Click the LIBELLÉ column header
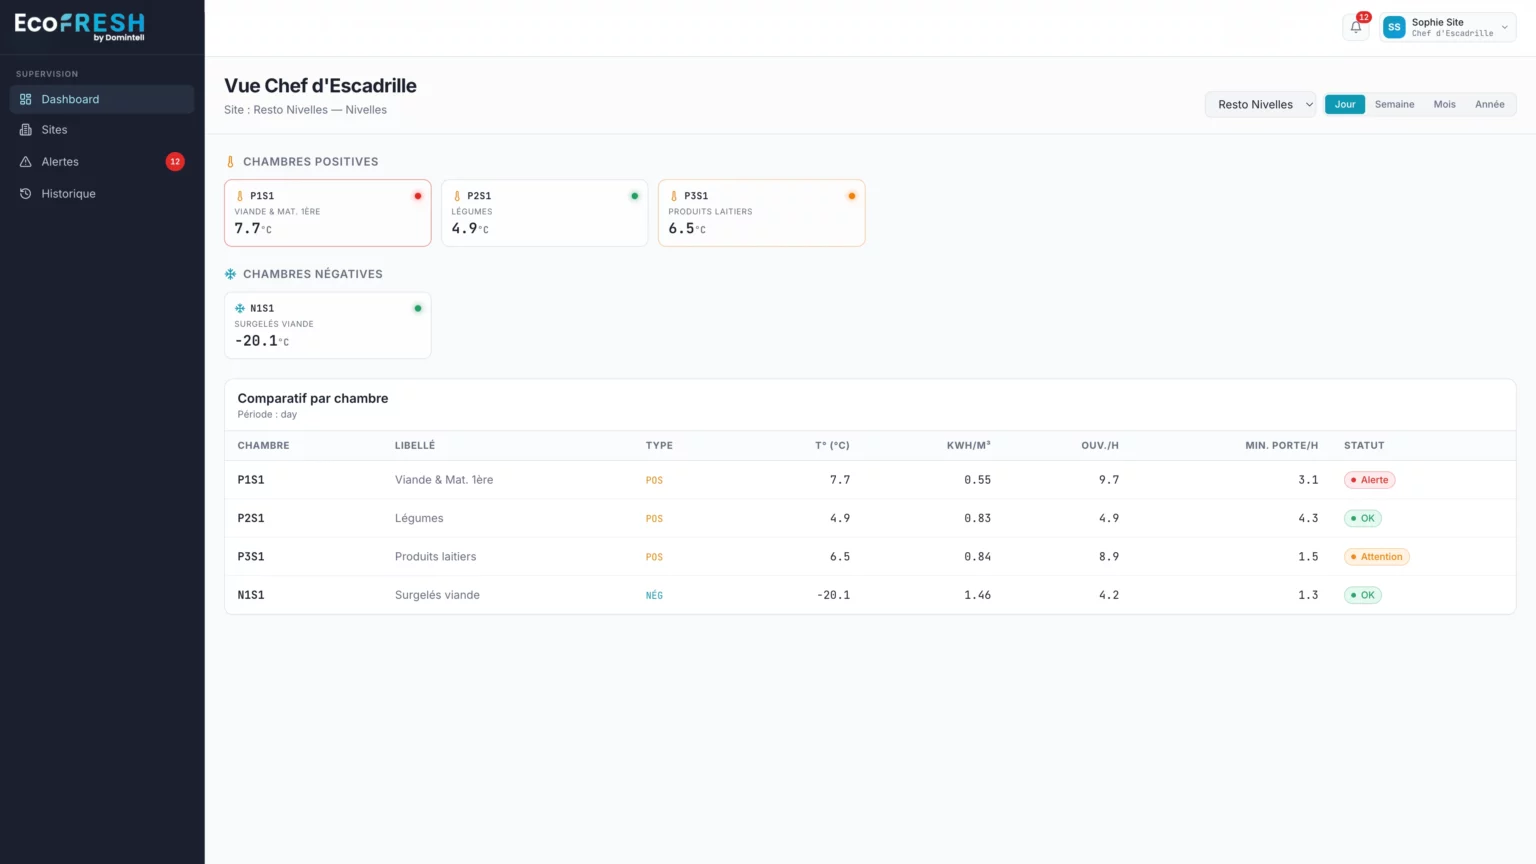Image resolution: width=1536 pixels, height=864 pixels. coord(415,445)
